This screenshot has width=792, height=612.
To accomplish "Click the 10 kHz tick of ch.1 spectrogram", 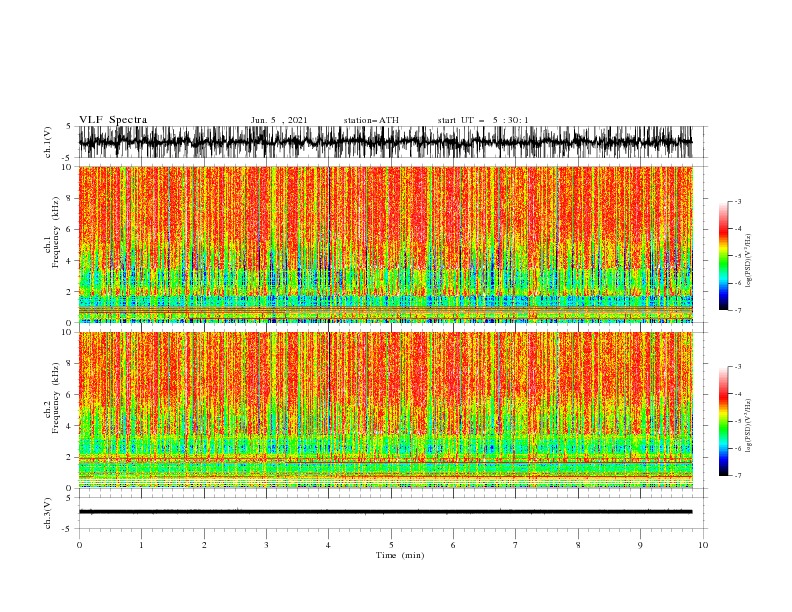I will click(67, 167).
